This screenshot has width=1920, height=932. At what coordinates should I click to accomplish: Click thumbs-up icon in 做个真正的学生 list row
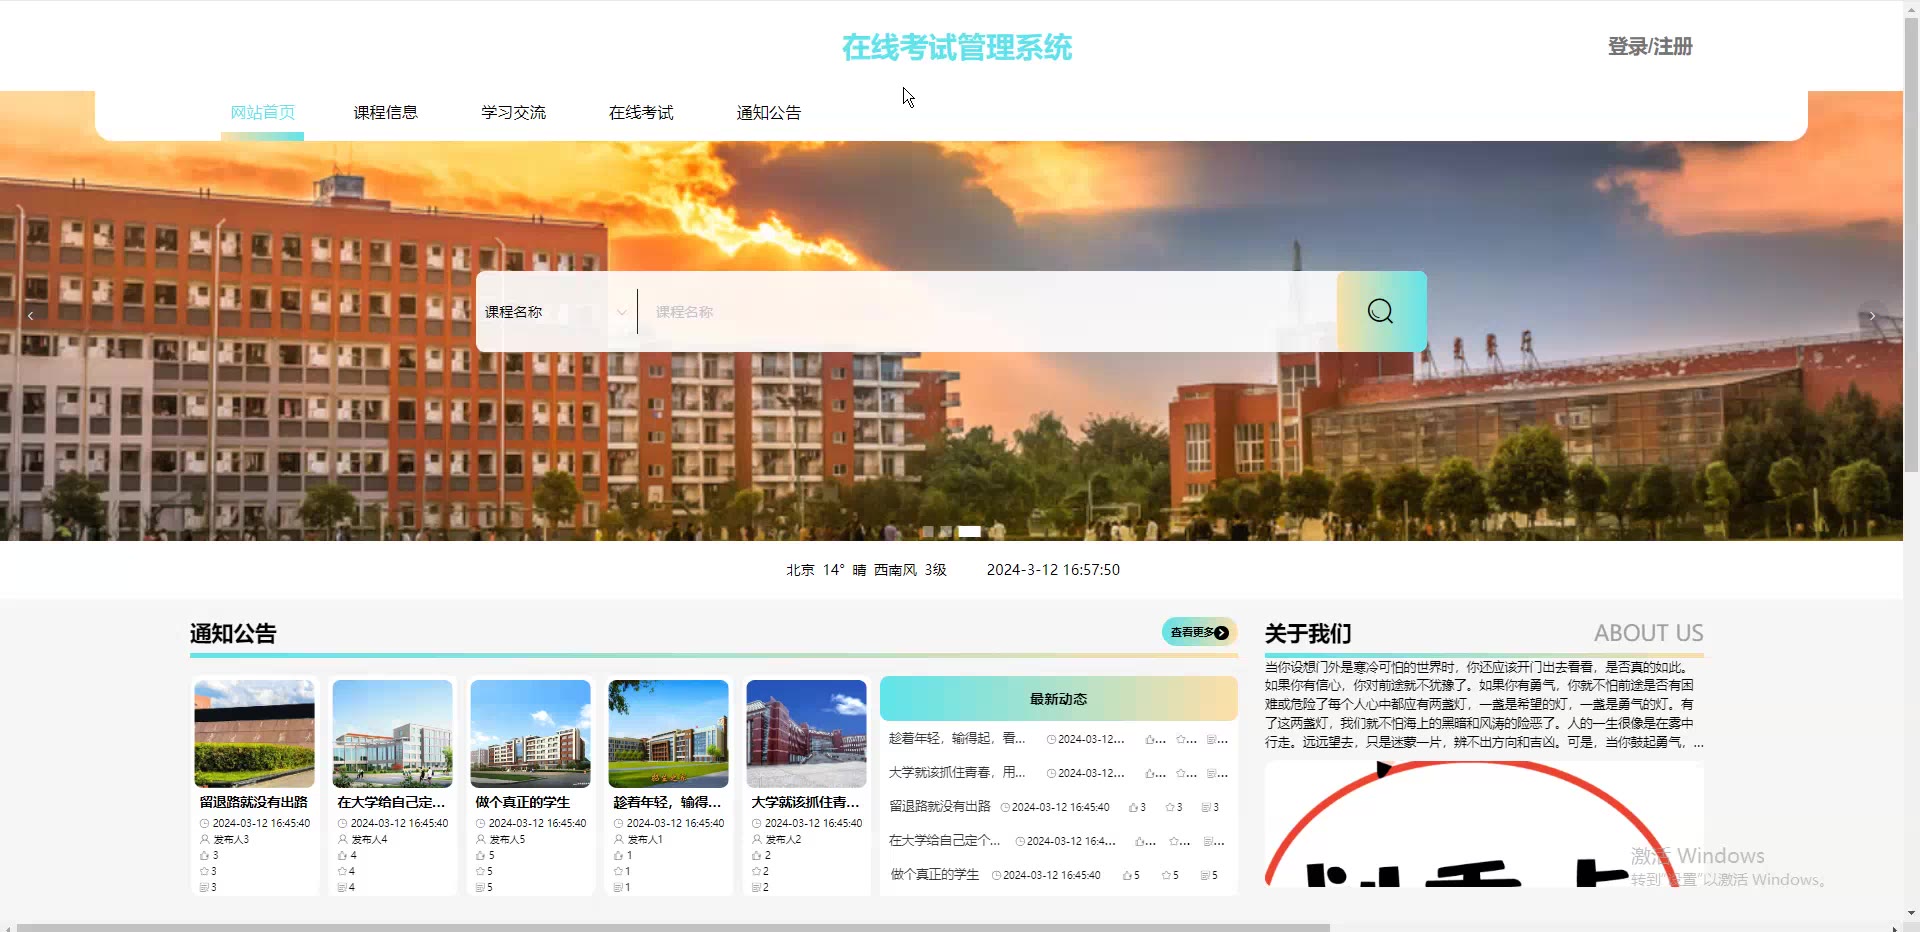(1127, 875)
